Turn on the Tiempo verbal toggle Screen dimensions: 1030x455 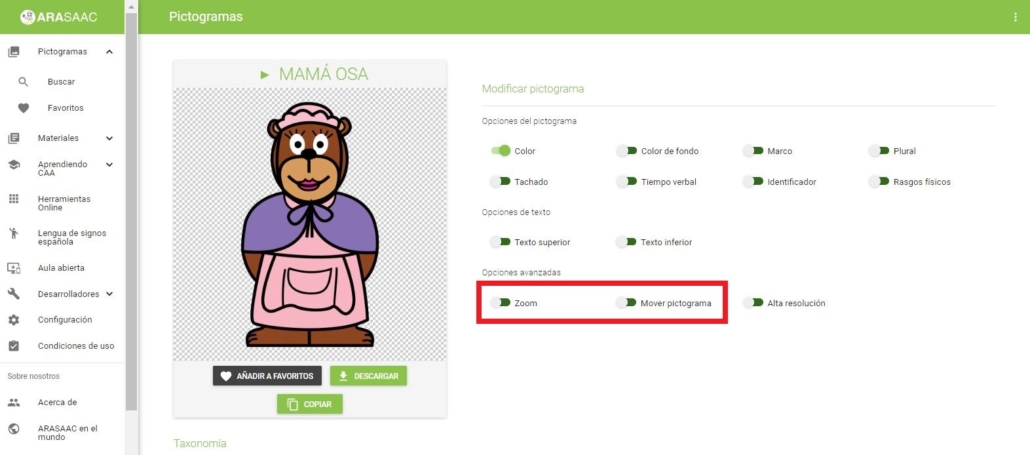click(x=627, y=182)
